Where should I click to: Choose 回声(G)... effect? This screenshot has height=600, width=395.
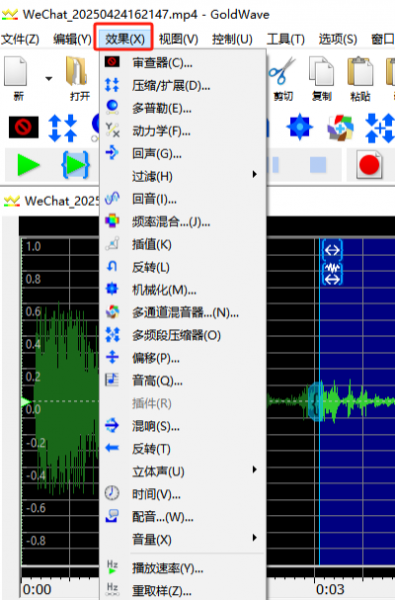click(x=183, y=153)
